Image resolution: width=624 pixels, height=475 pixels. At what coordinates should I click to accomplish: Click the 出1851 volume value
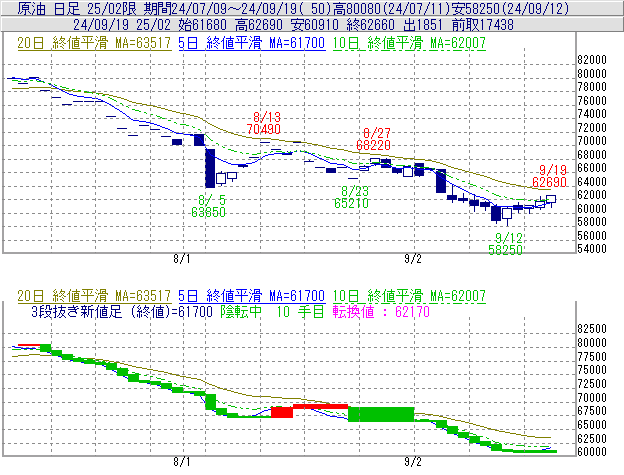[423, 25]
